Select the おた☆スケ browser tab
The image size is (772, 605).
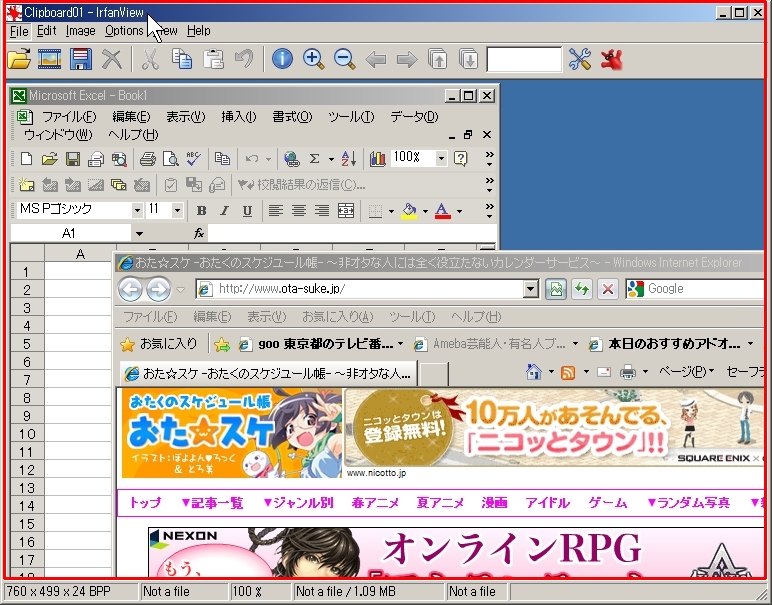268,374
